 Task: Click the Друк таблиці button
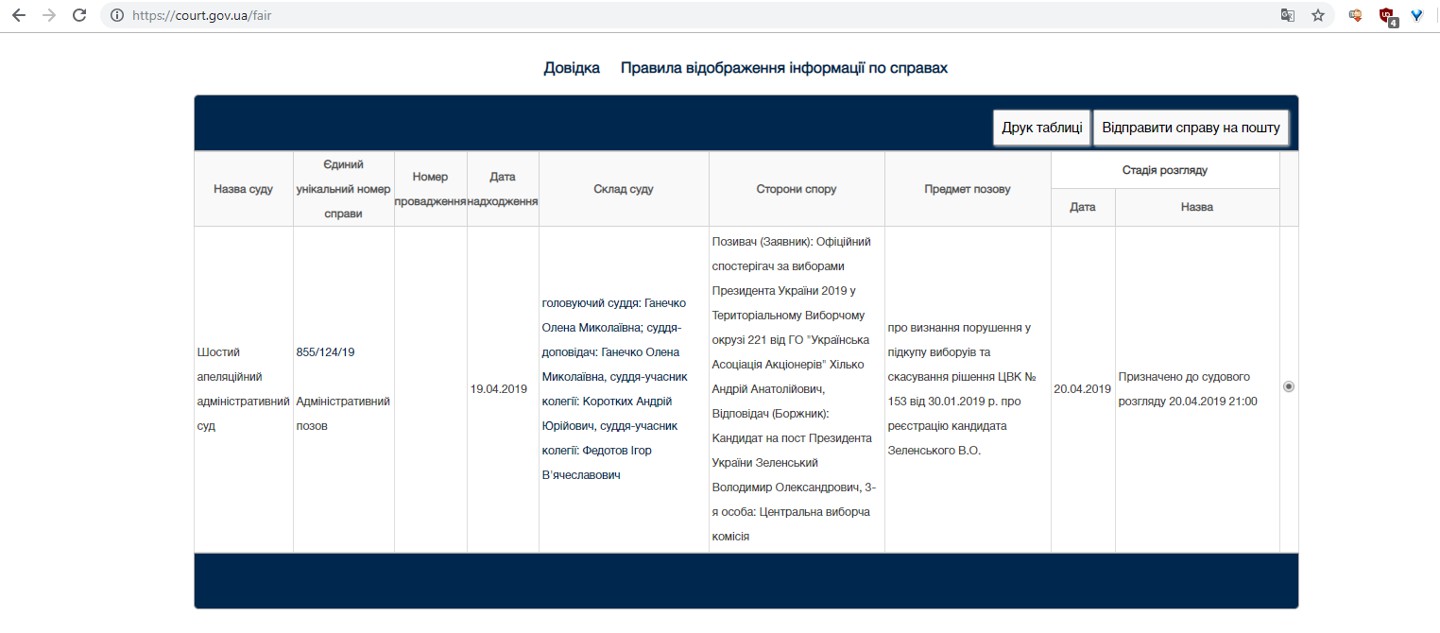pyautogui.click(x=1042, y=128)
